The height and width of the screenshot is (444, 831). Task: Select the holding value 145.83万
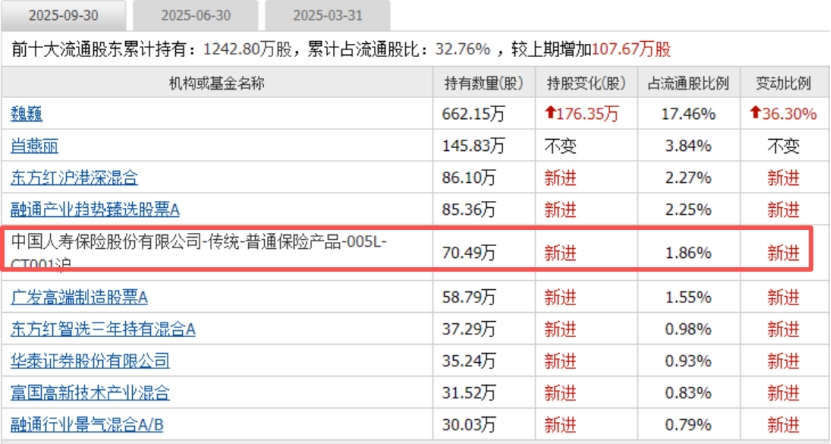(x=474, y=146)
